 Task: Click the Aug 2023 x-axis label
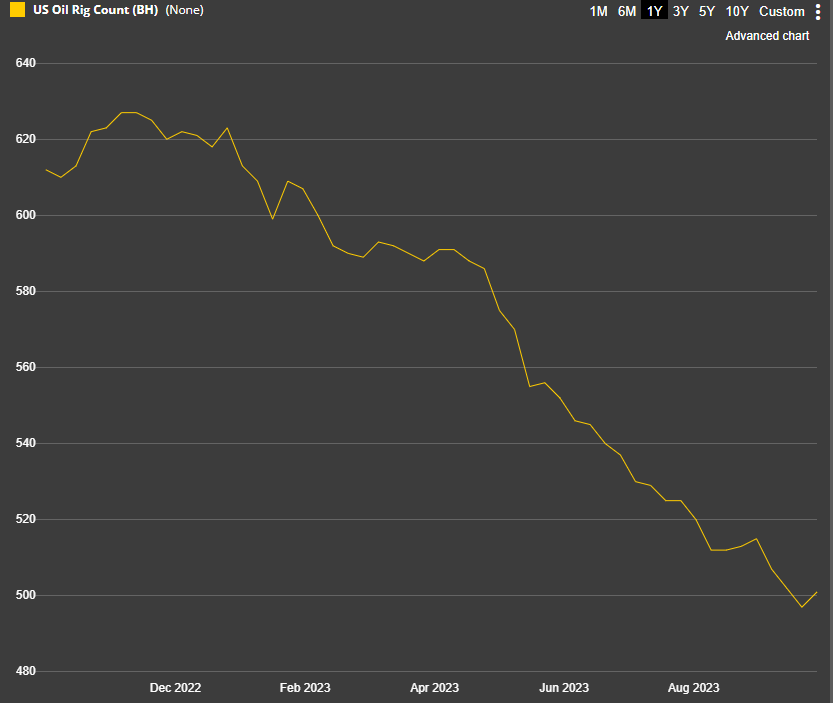click(x=693, y=688)
